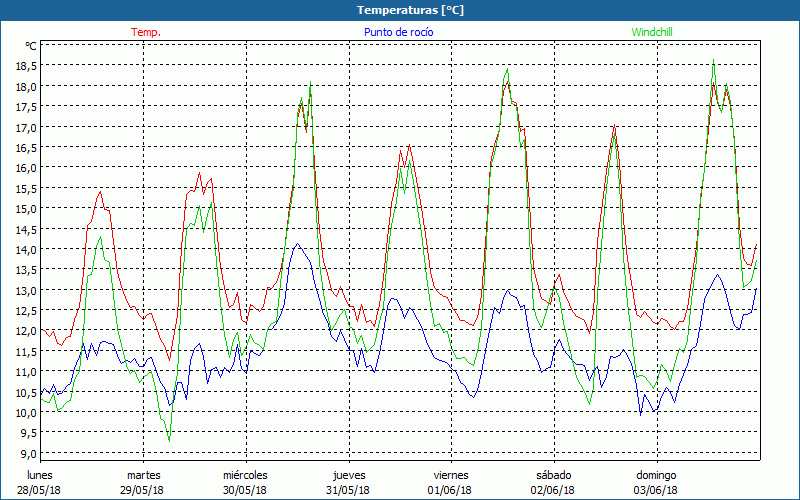Click the '18,5' y-axis value
The image size is (800, 500).
tap(26, 65)
